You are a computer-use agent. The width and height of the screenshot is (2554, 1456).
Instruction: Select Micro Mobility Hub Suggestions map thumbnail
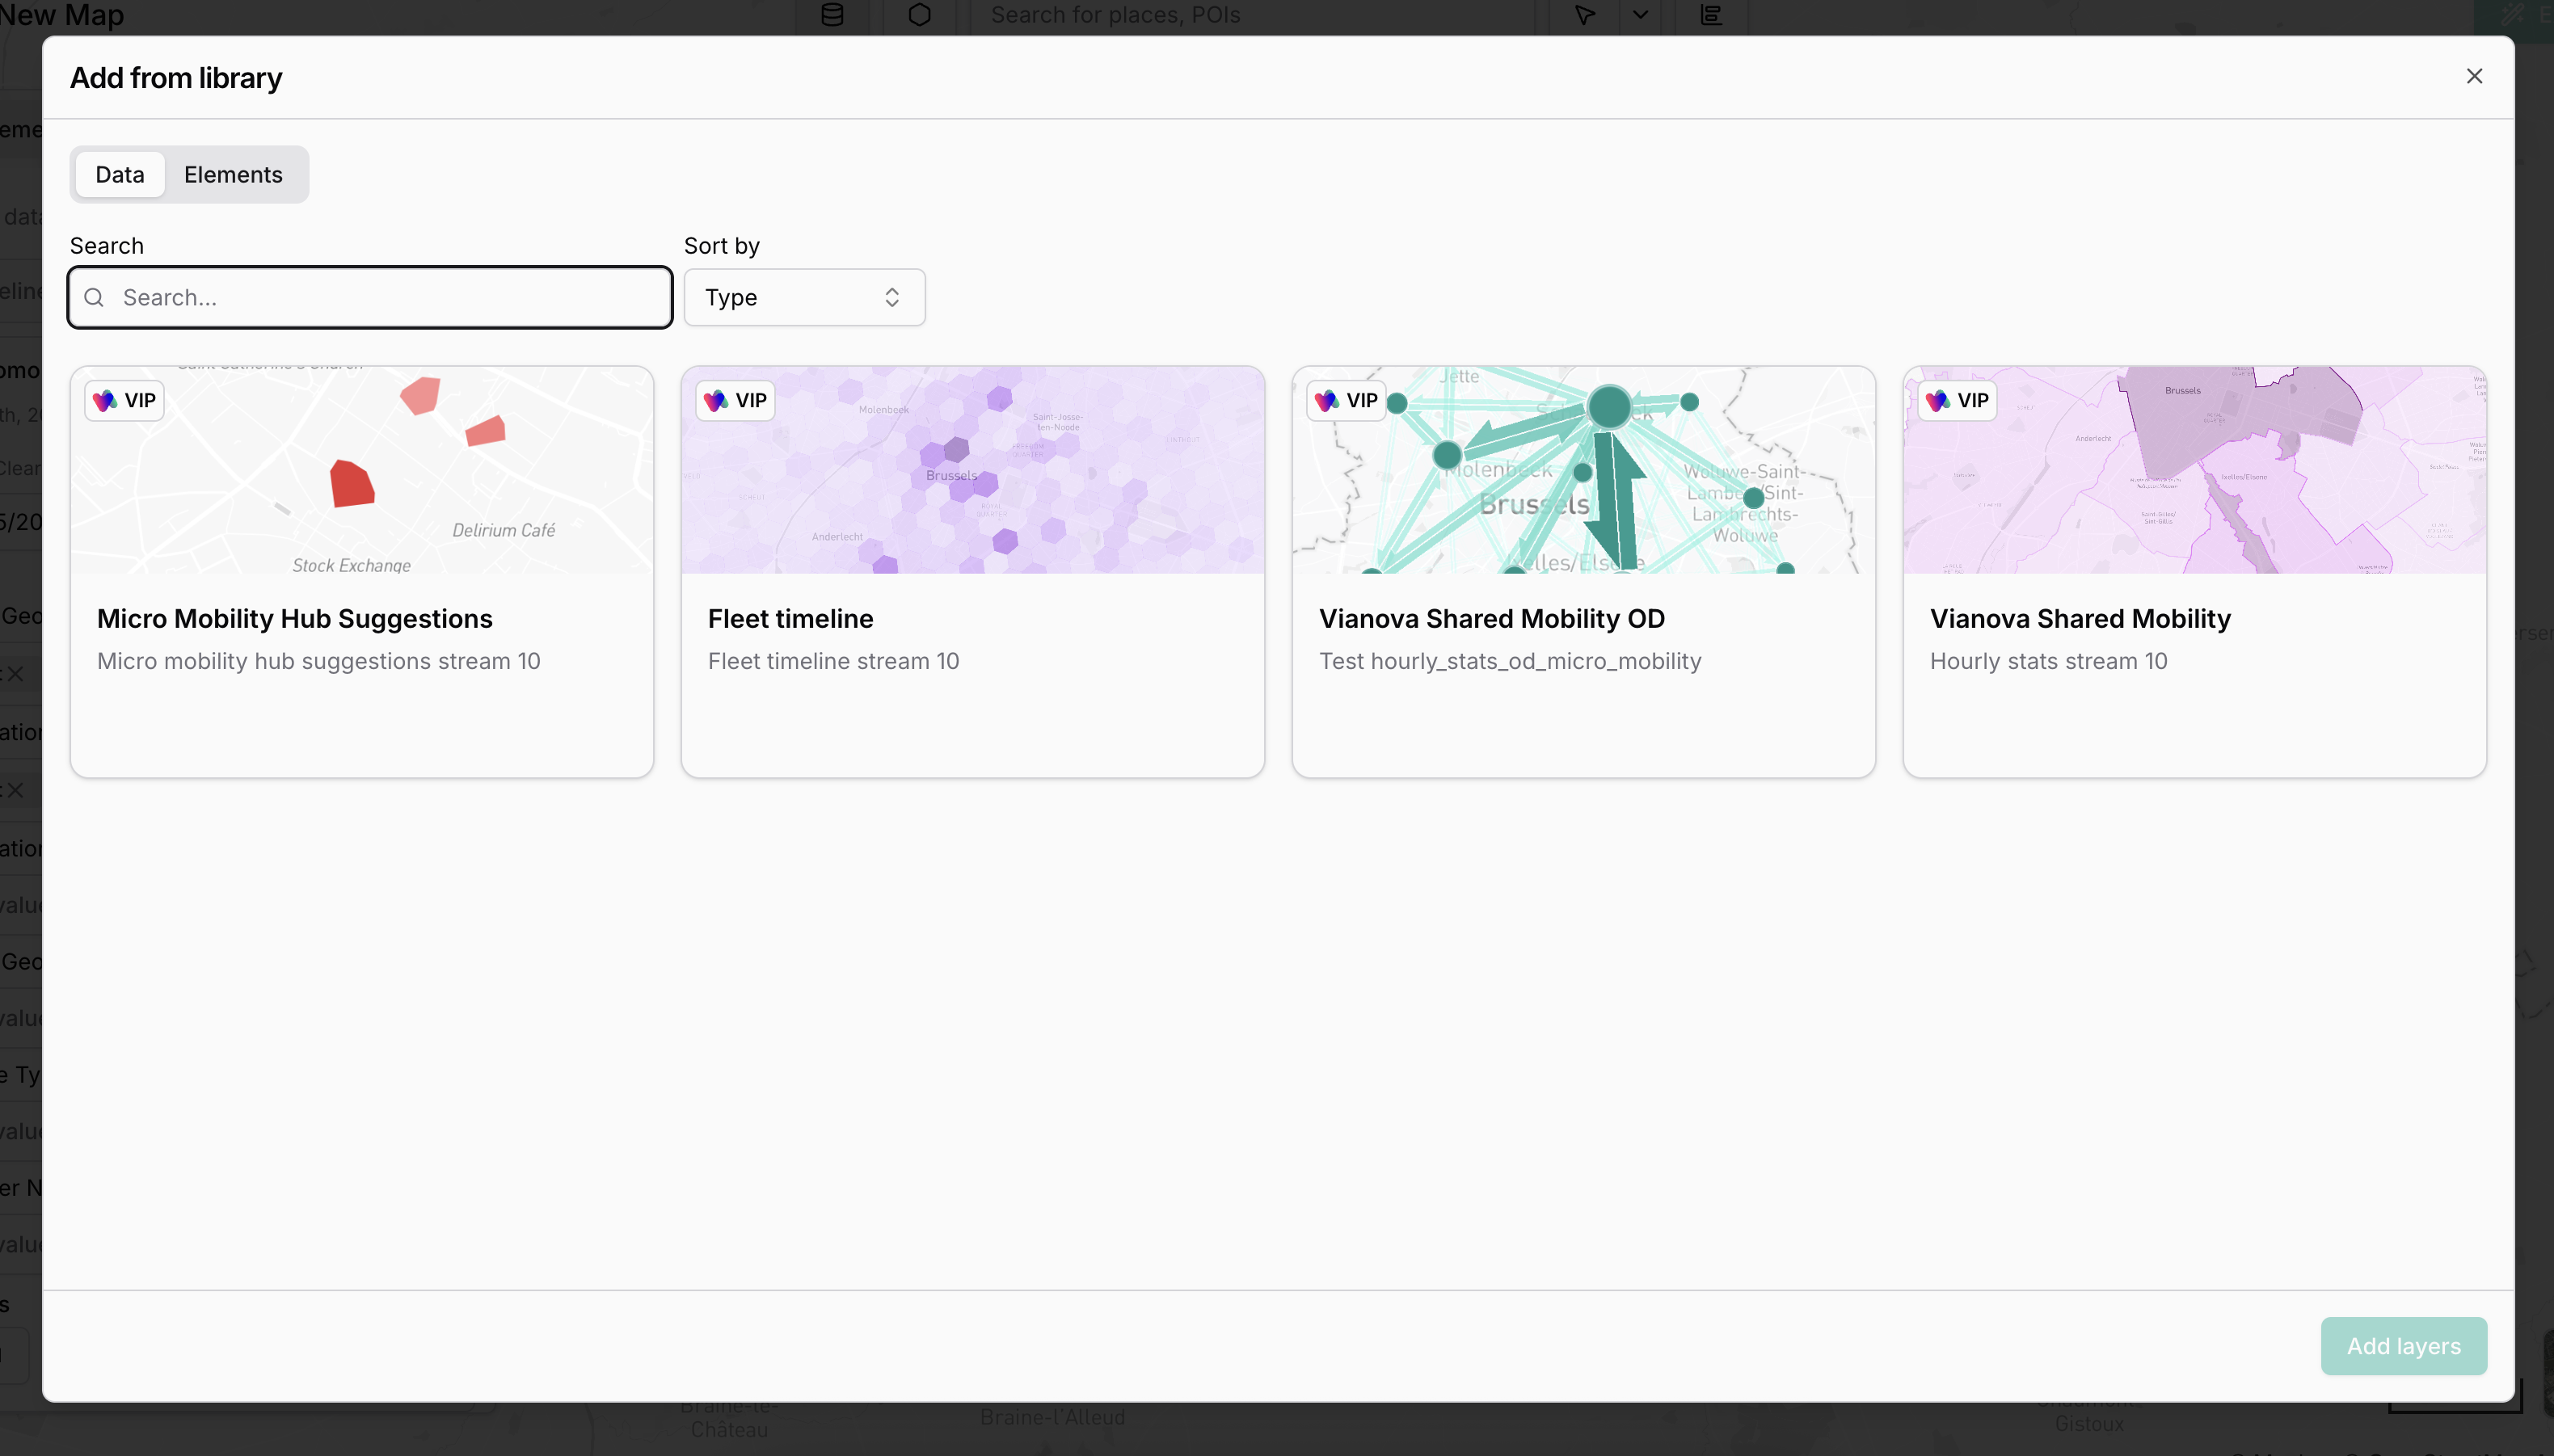click(362, 470)
